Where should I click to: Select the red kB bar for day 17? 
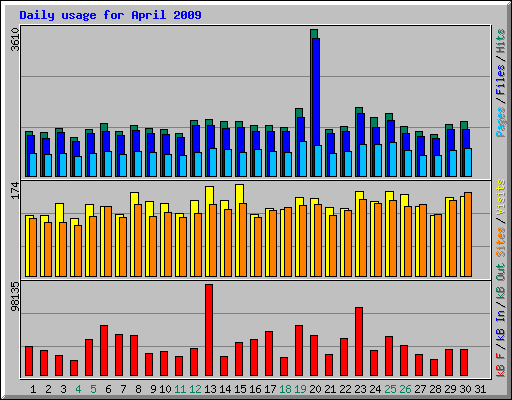pyautogui.click(x=269, y=354)
